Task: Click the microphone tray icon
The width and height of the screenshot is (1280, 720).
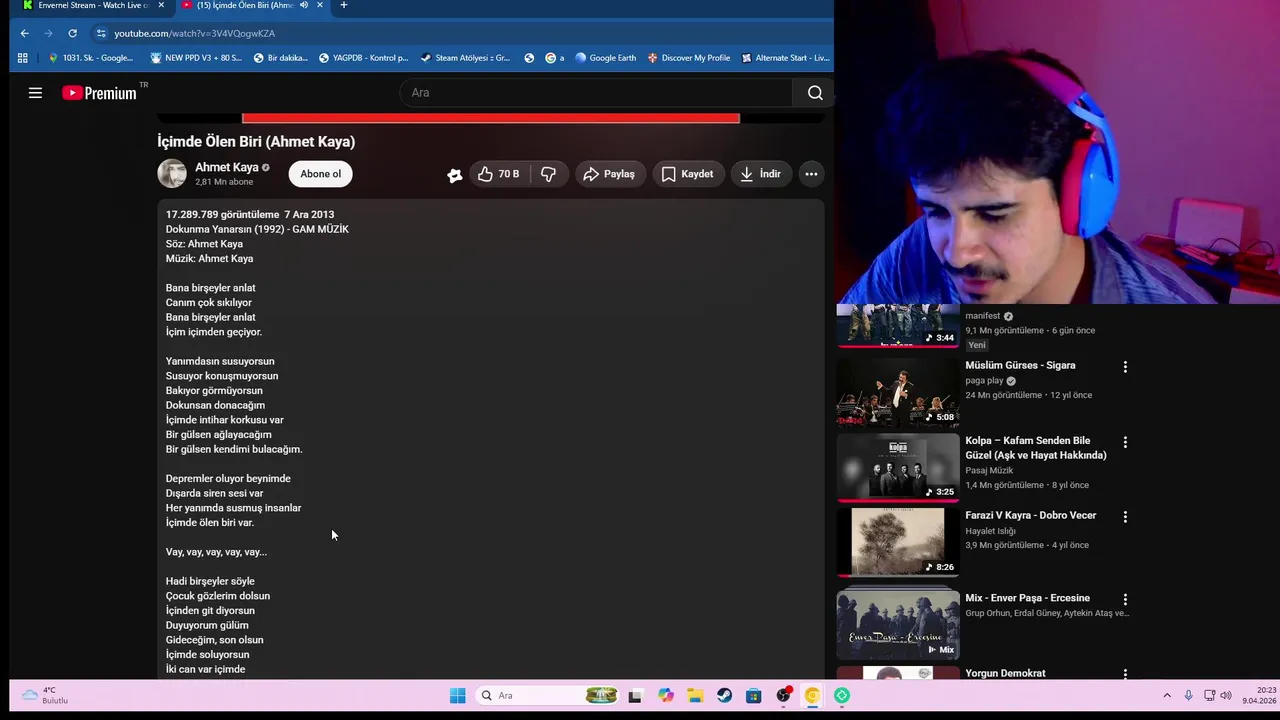Action: tap(1188, 696)
